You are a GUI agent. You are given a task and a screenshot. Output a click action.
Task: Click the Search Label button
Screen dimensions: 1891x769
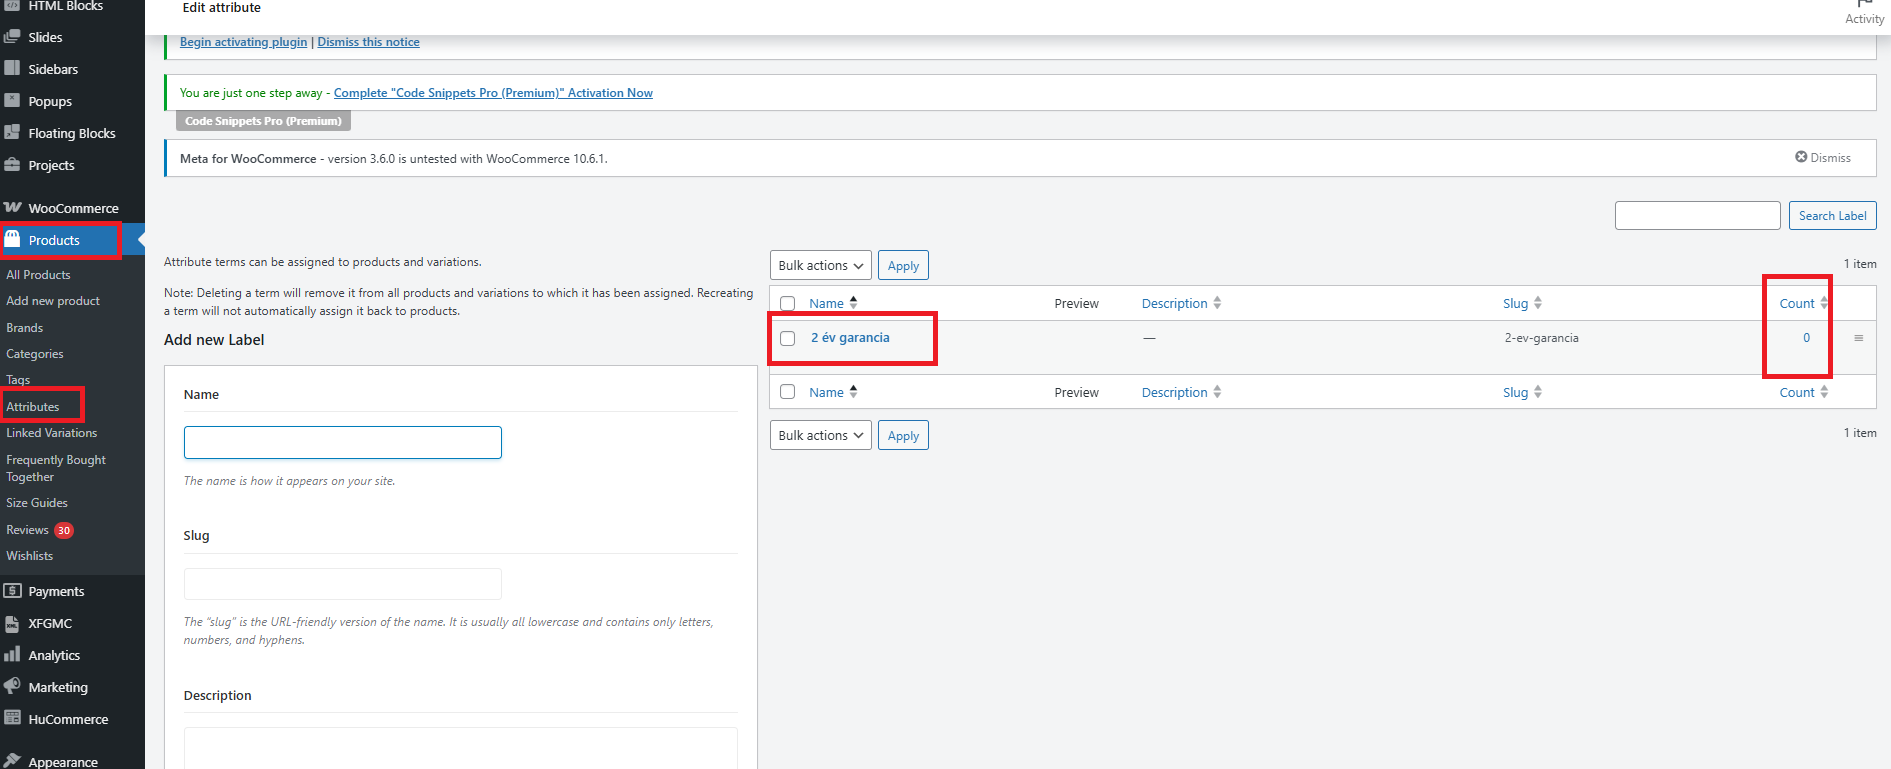(x=1832, y=215)
